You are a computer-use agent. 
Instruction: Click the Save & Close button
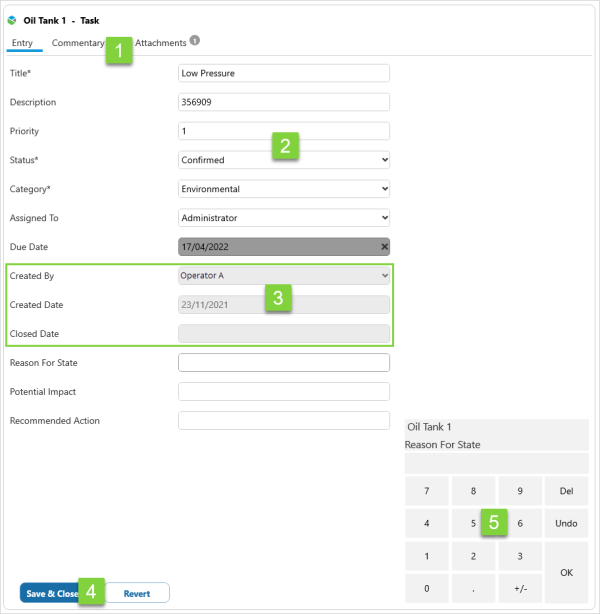[x=51, y=593]
